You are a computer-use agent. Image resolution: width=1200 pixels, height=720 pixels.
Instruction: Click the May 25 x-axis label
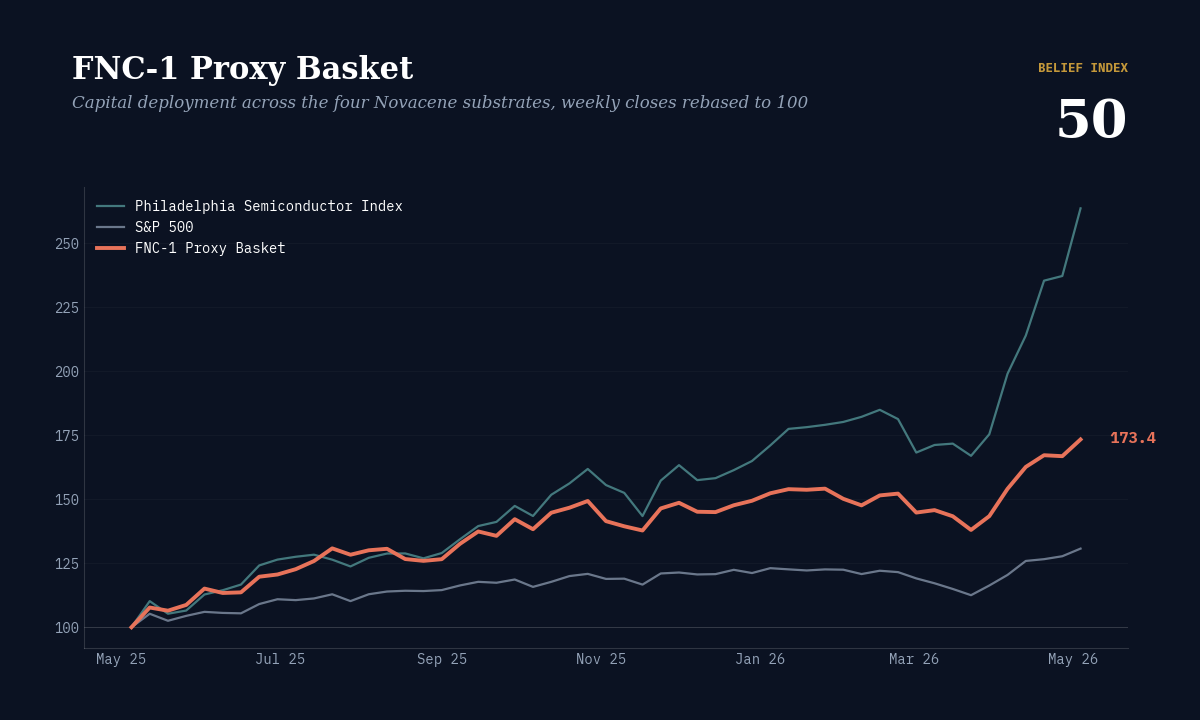[x=121, y=659]
